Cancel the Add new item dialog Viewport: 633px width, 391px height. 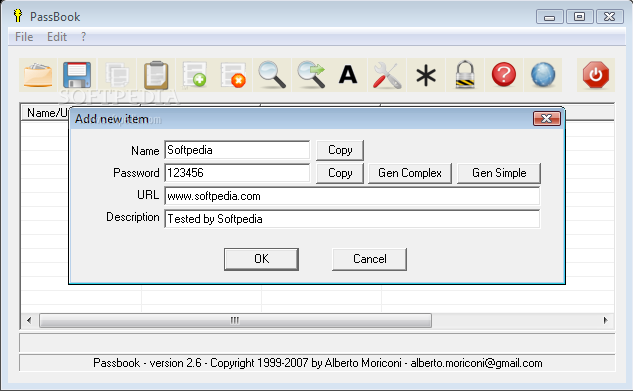(x=369, y=259)
